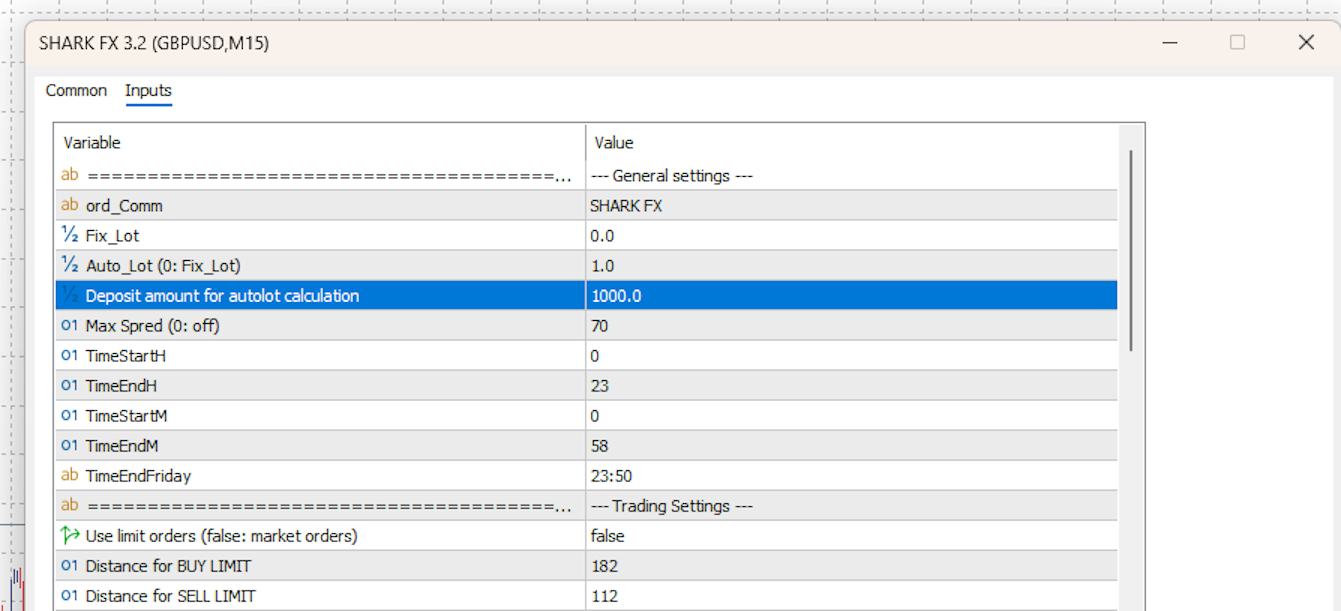Select the Deposit amount for autolot calculation row
The width and height of the screenshot is (1341, 611).
pyautogui.click(x=586, y=296)
